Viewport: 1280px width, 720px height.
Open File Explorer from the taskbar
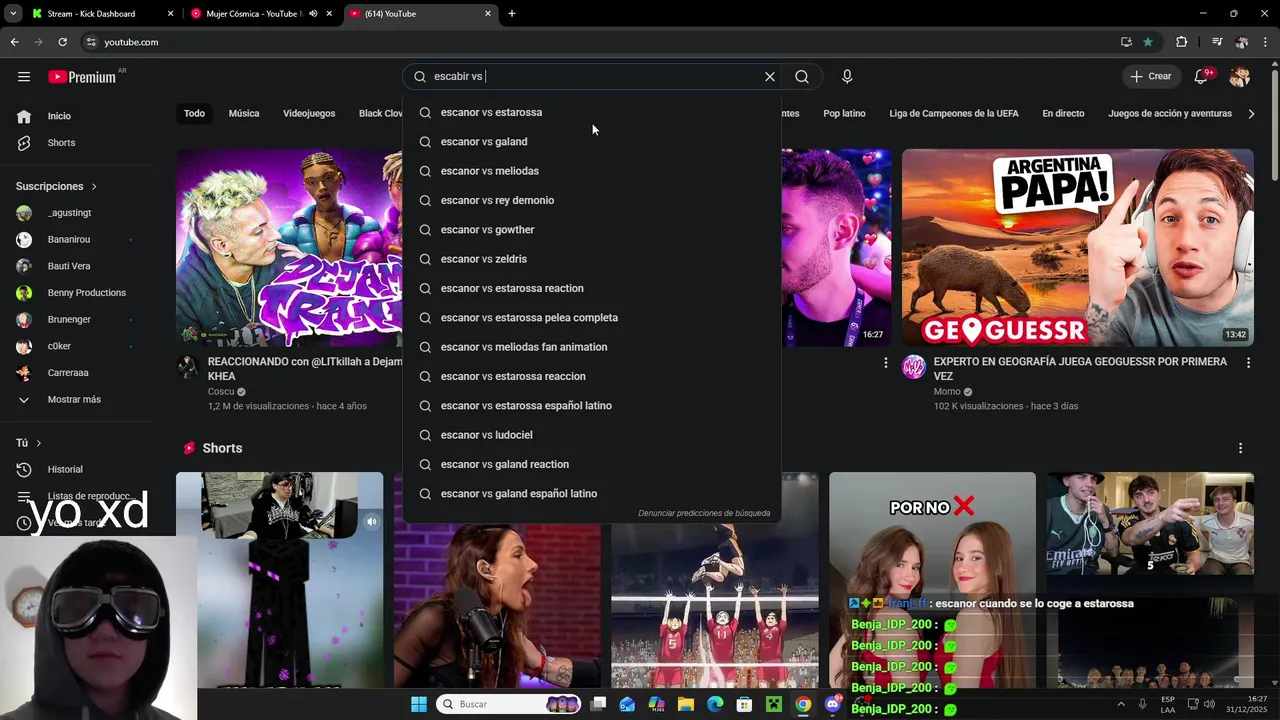point(686,704)
